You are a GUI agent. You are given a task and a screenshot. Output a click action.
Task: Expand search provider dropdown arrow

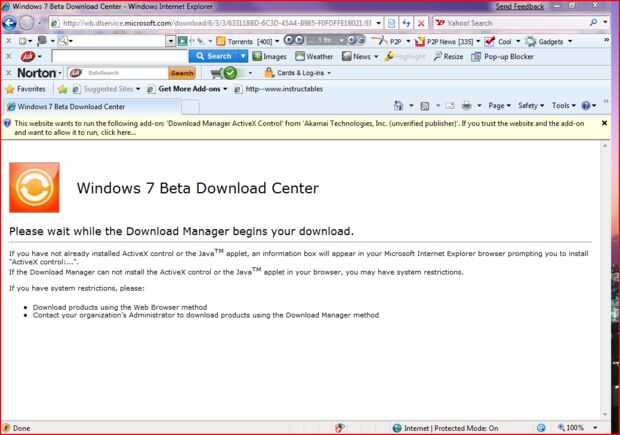[x=605, y=23]
